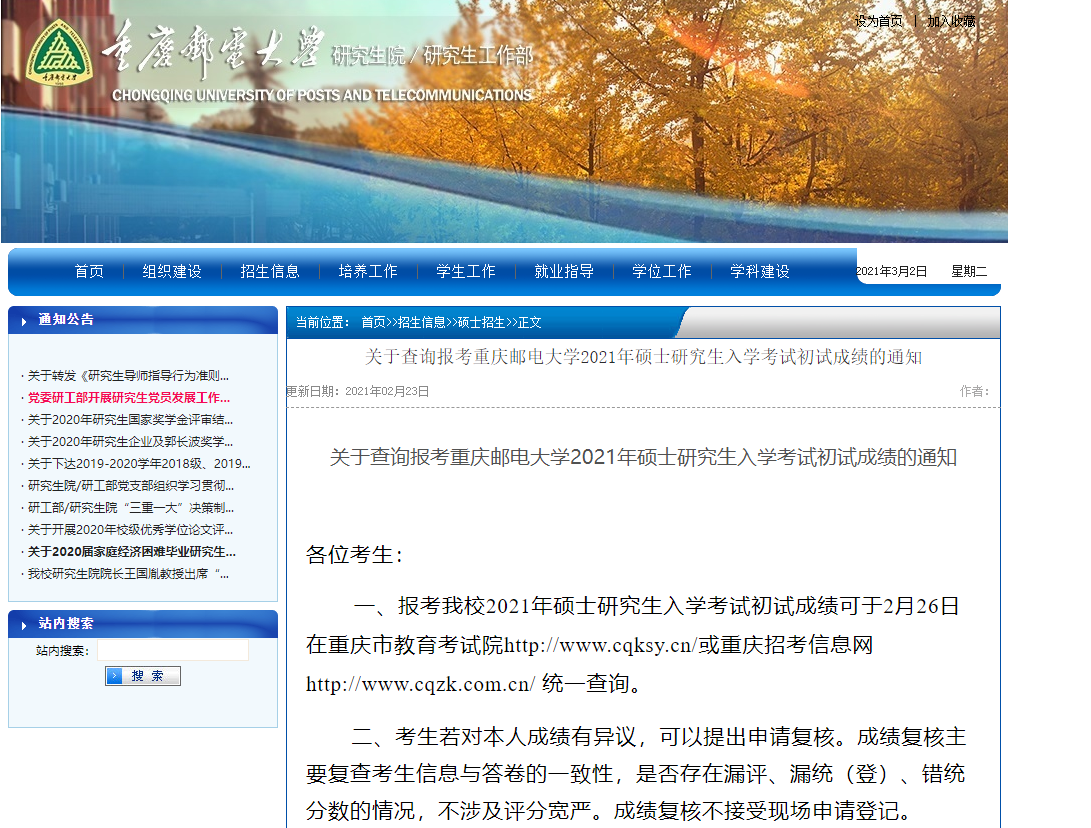Click the 设为首页 link

pos(879,22)
